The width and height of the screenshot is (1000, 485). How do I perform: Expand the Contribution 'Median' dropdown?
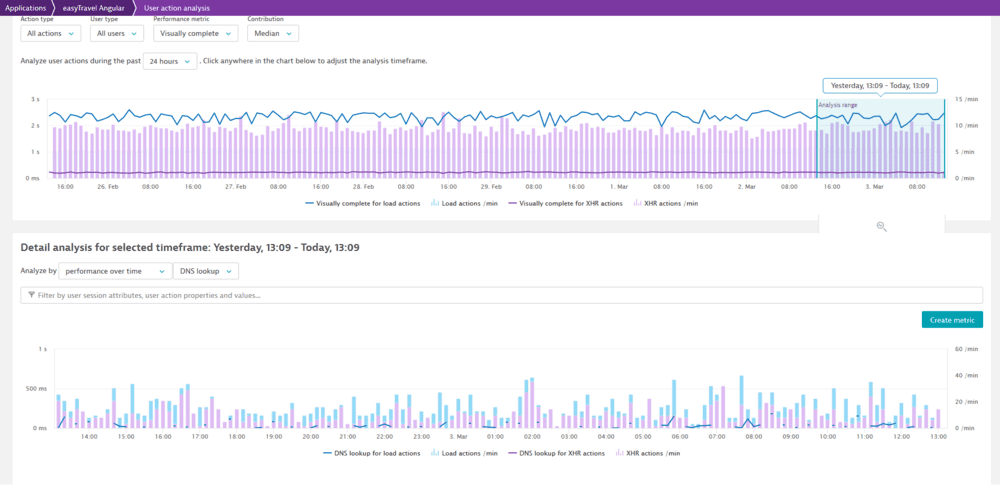pos(272,33)
